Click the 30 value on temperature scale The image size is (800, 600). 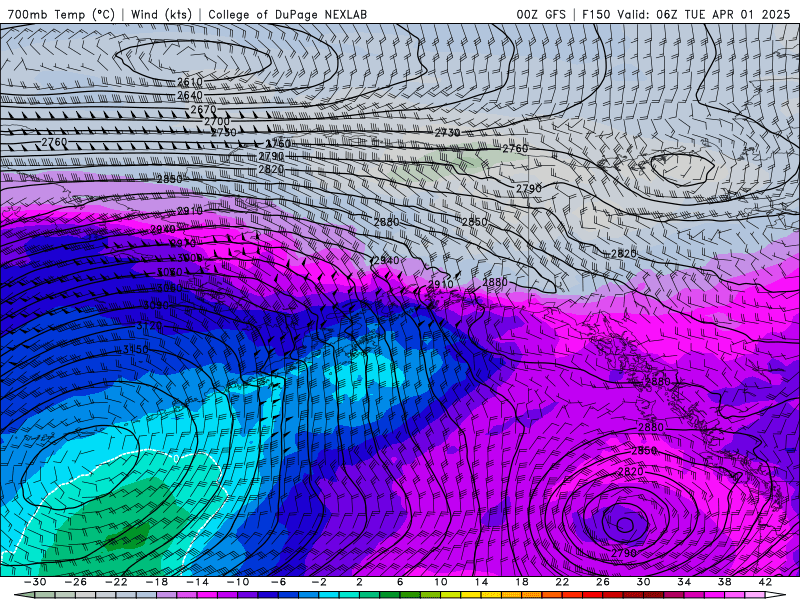643,582
